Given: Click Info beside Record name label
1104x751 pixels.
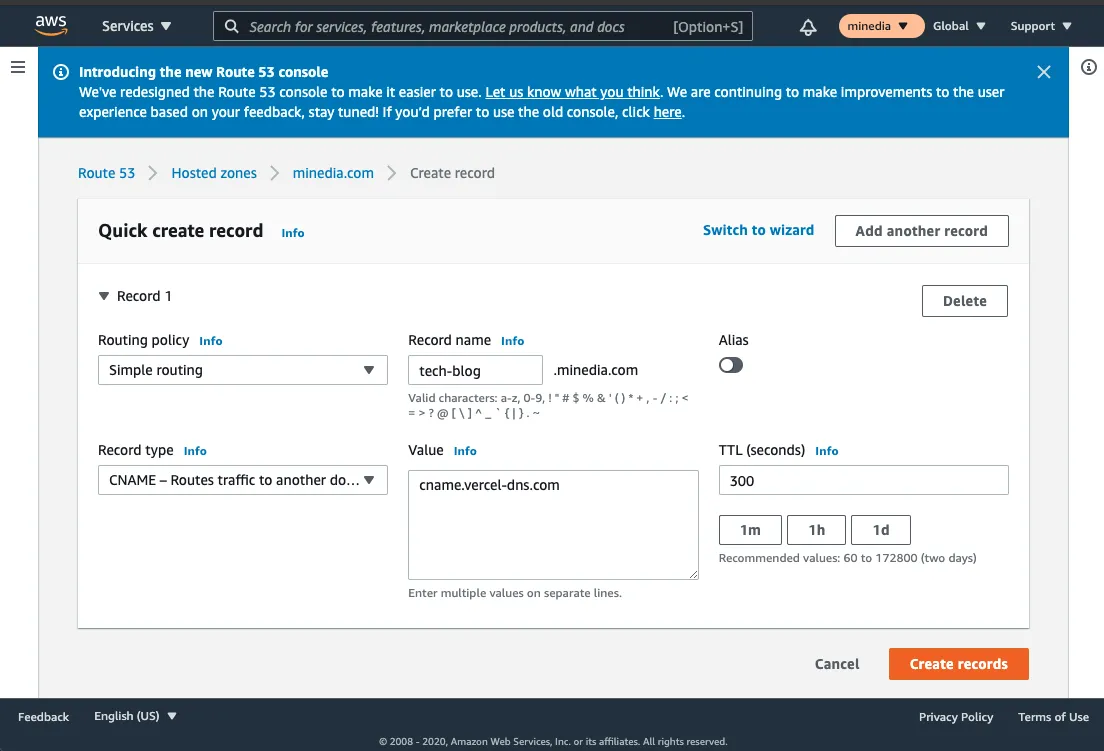Looking at the screenshot, I should 512,341.
